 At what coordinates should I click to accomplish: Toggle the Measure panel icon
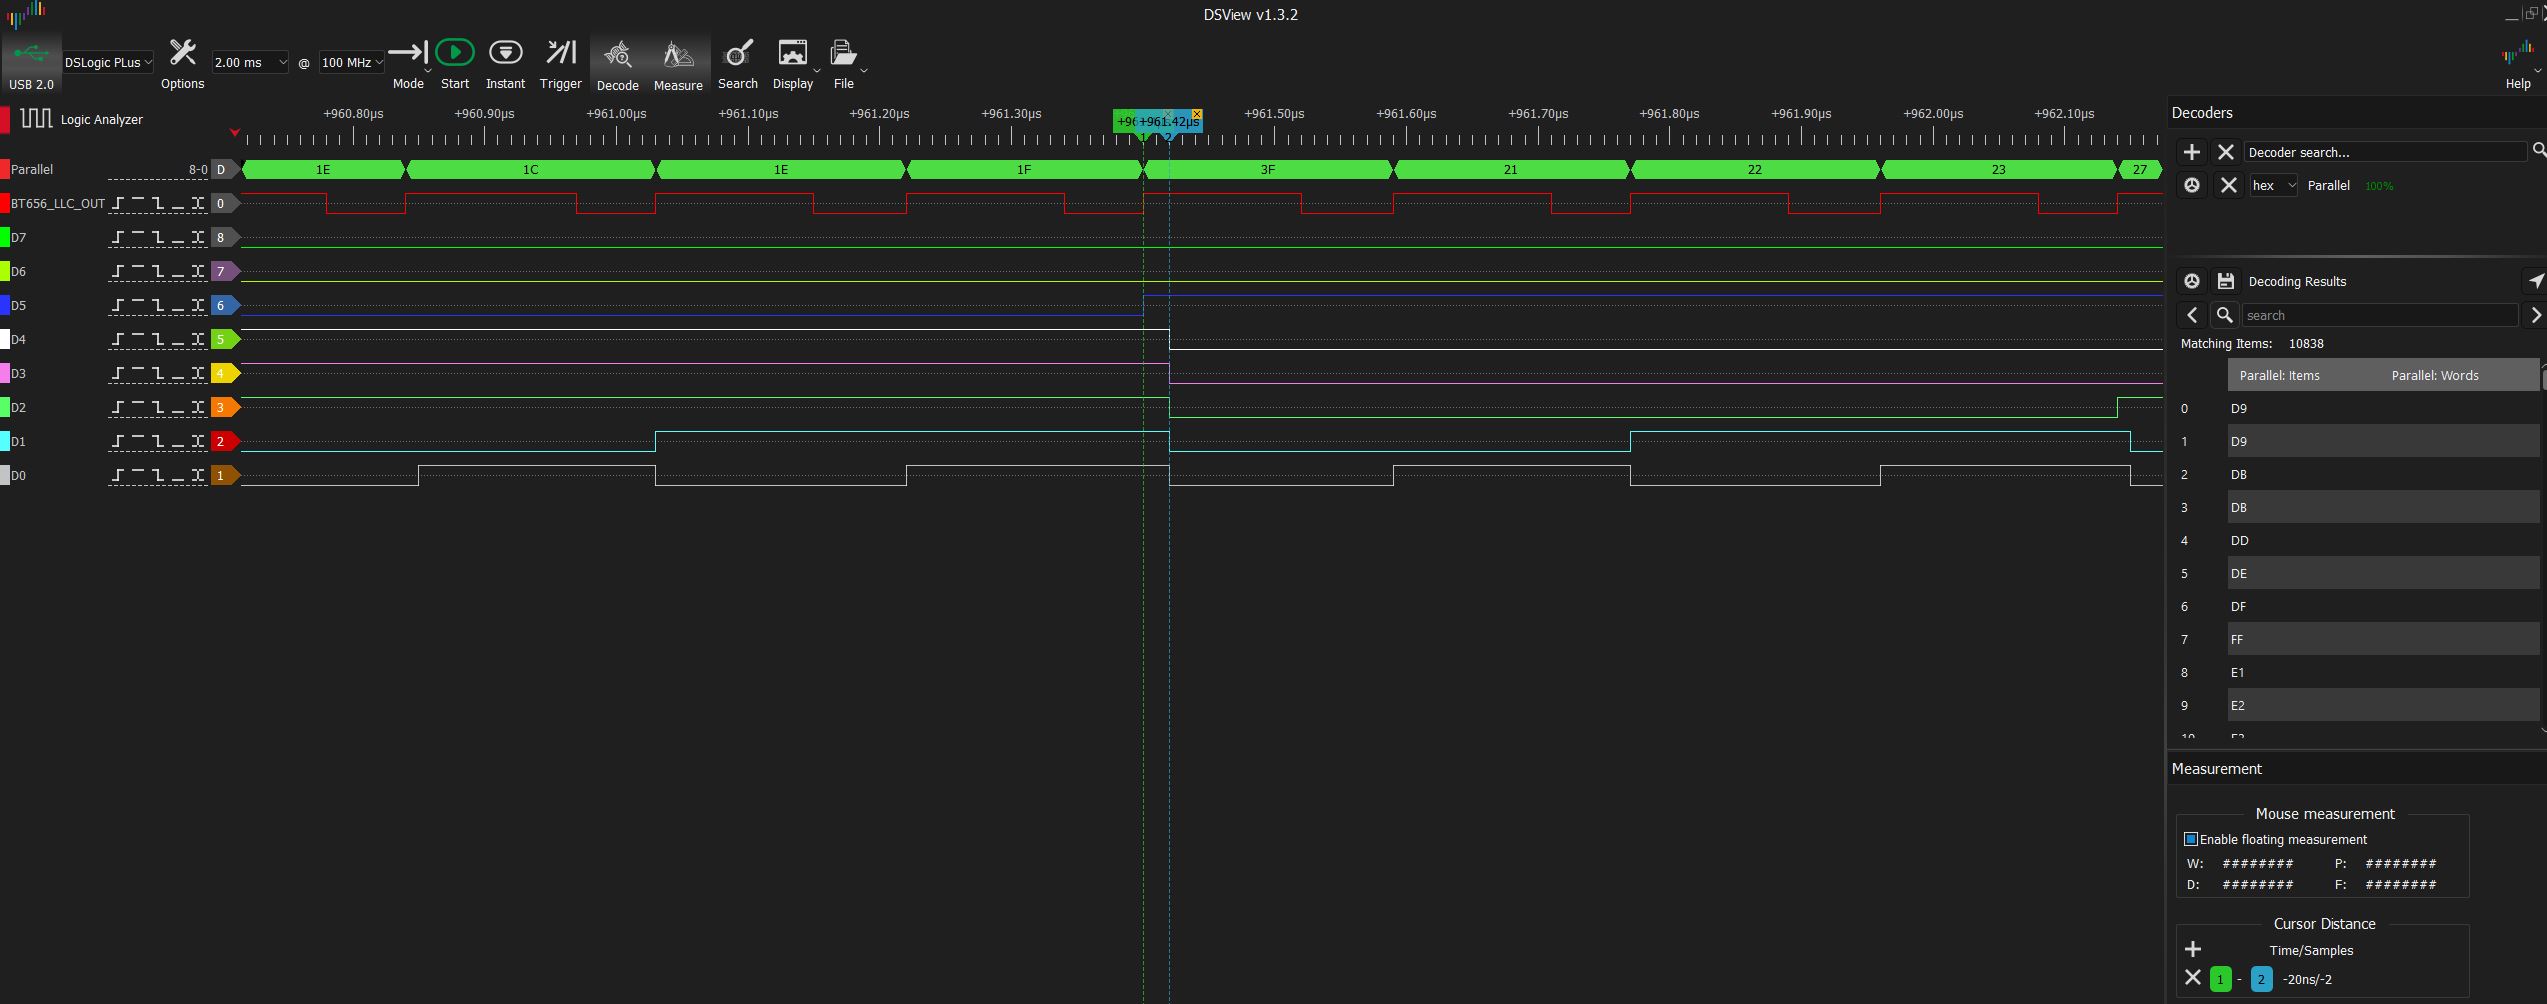click(x=678, y=54)
